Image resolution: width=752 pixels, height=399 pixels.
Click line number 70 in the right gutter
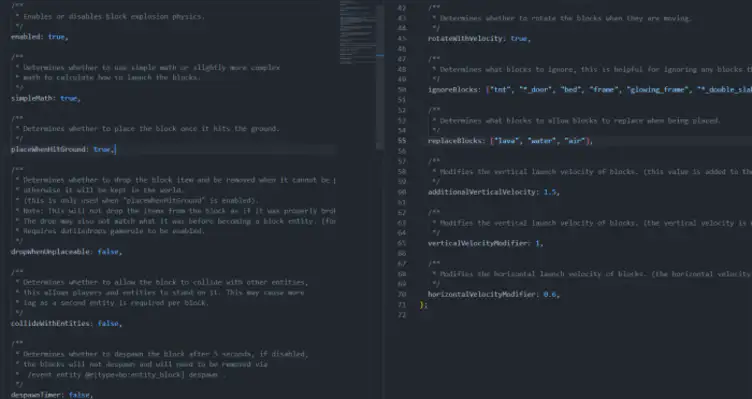point(401,294)
